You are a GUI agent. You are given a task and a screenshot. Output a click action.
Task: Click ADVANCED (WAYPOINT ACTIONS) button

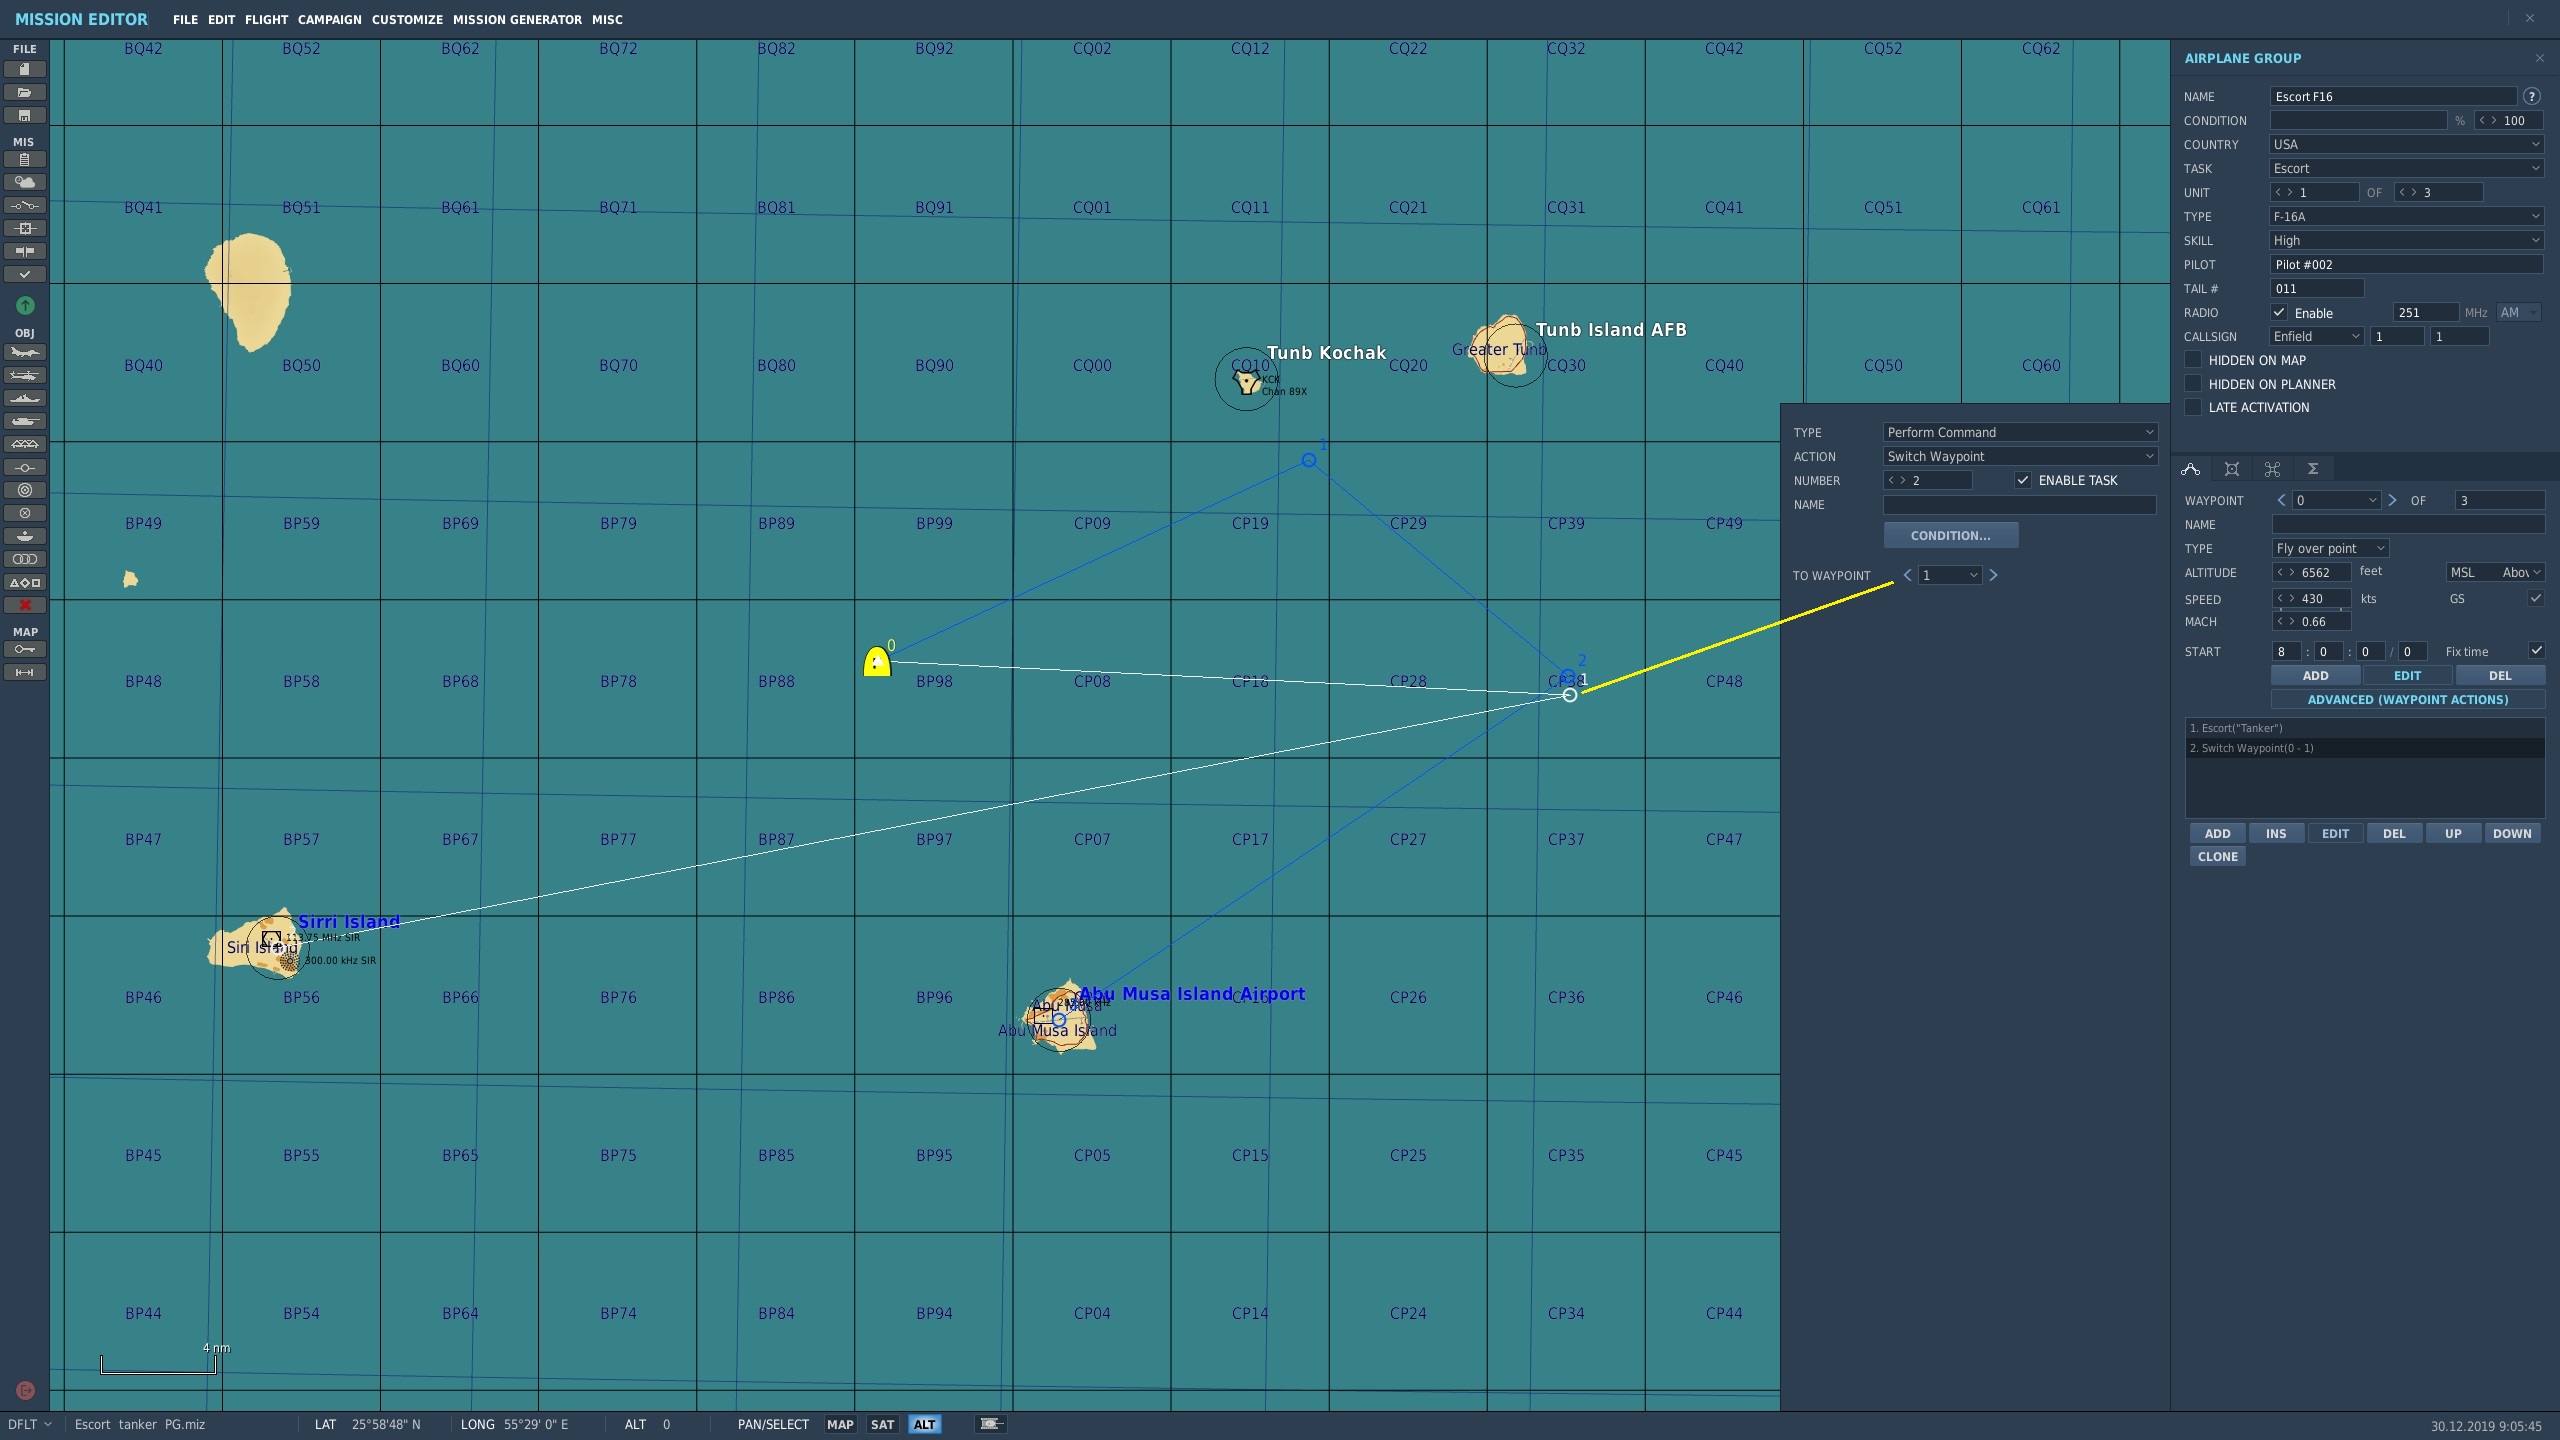tap(2407, 699)
